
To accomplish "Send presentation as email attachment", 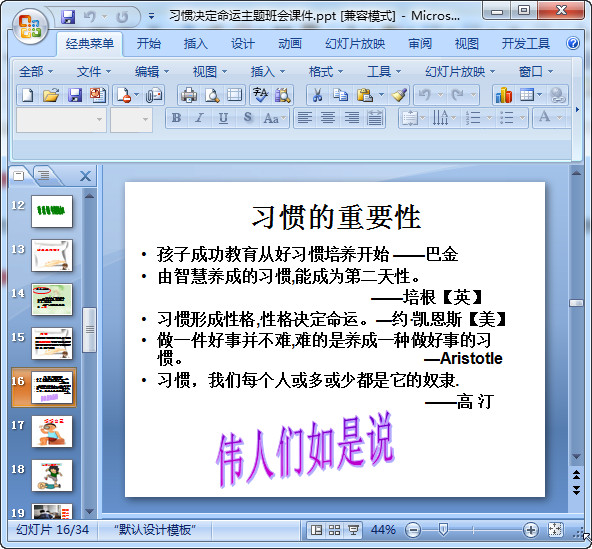I will click(154, 95).
